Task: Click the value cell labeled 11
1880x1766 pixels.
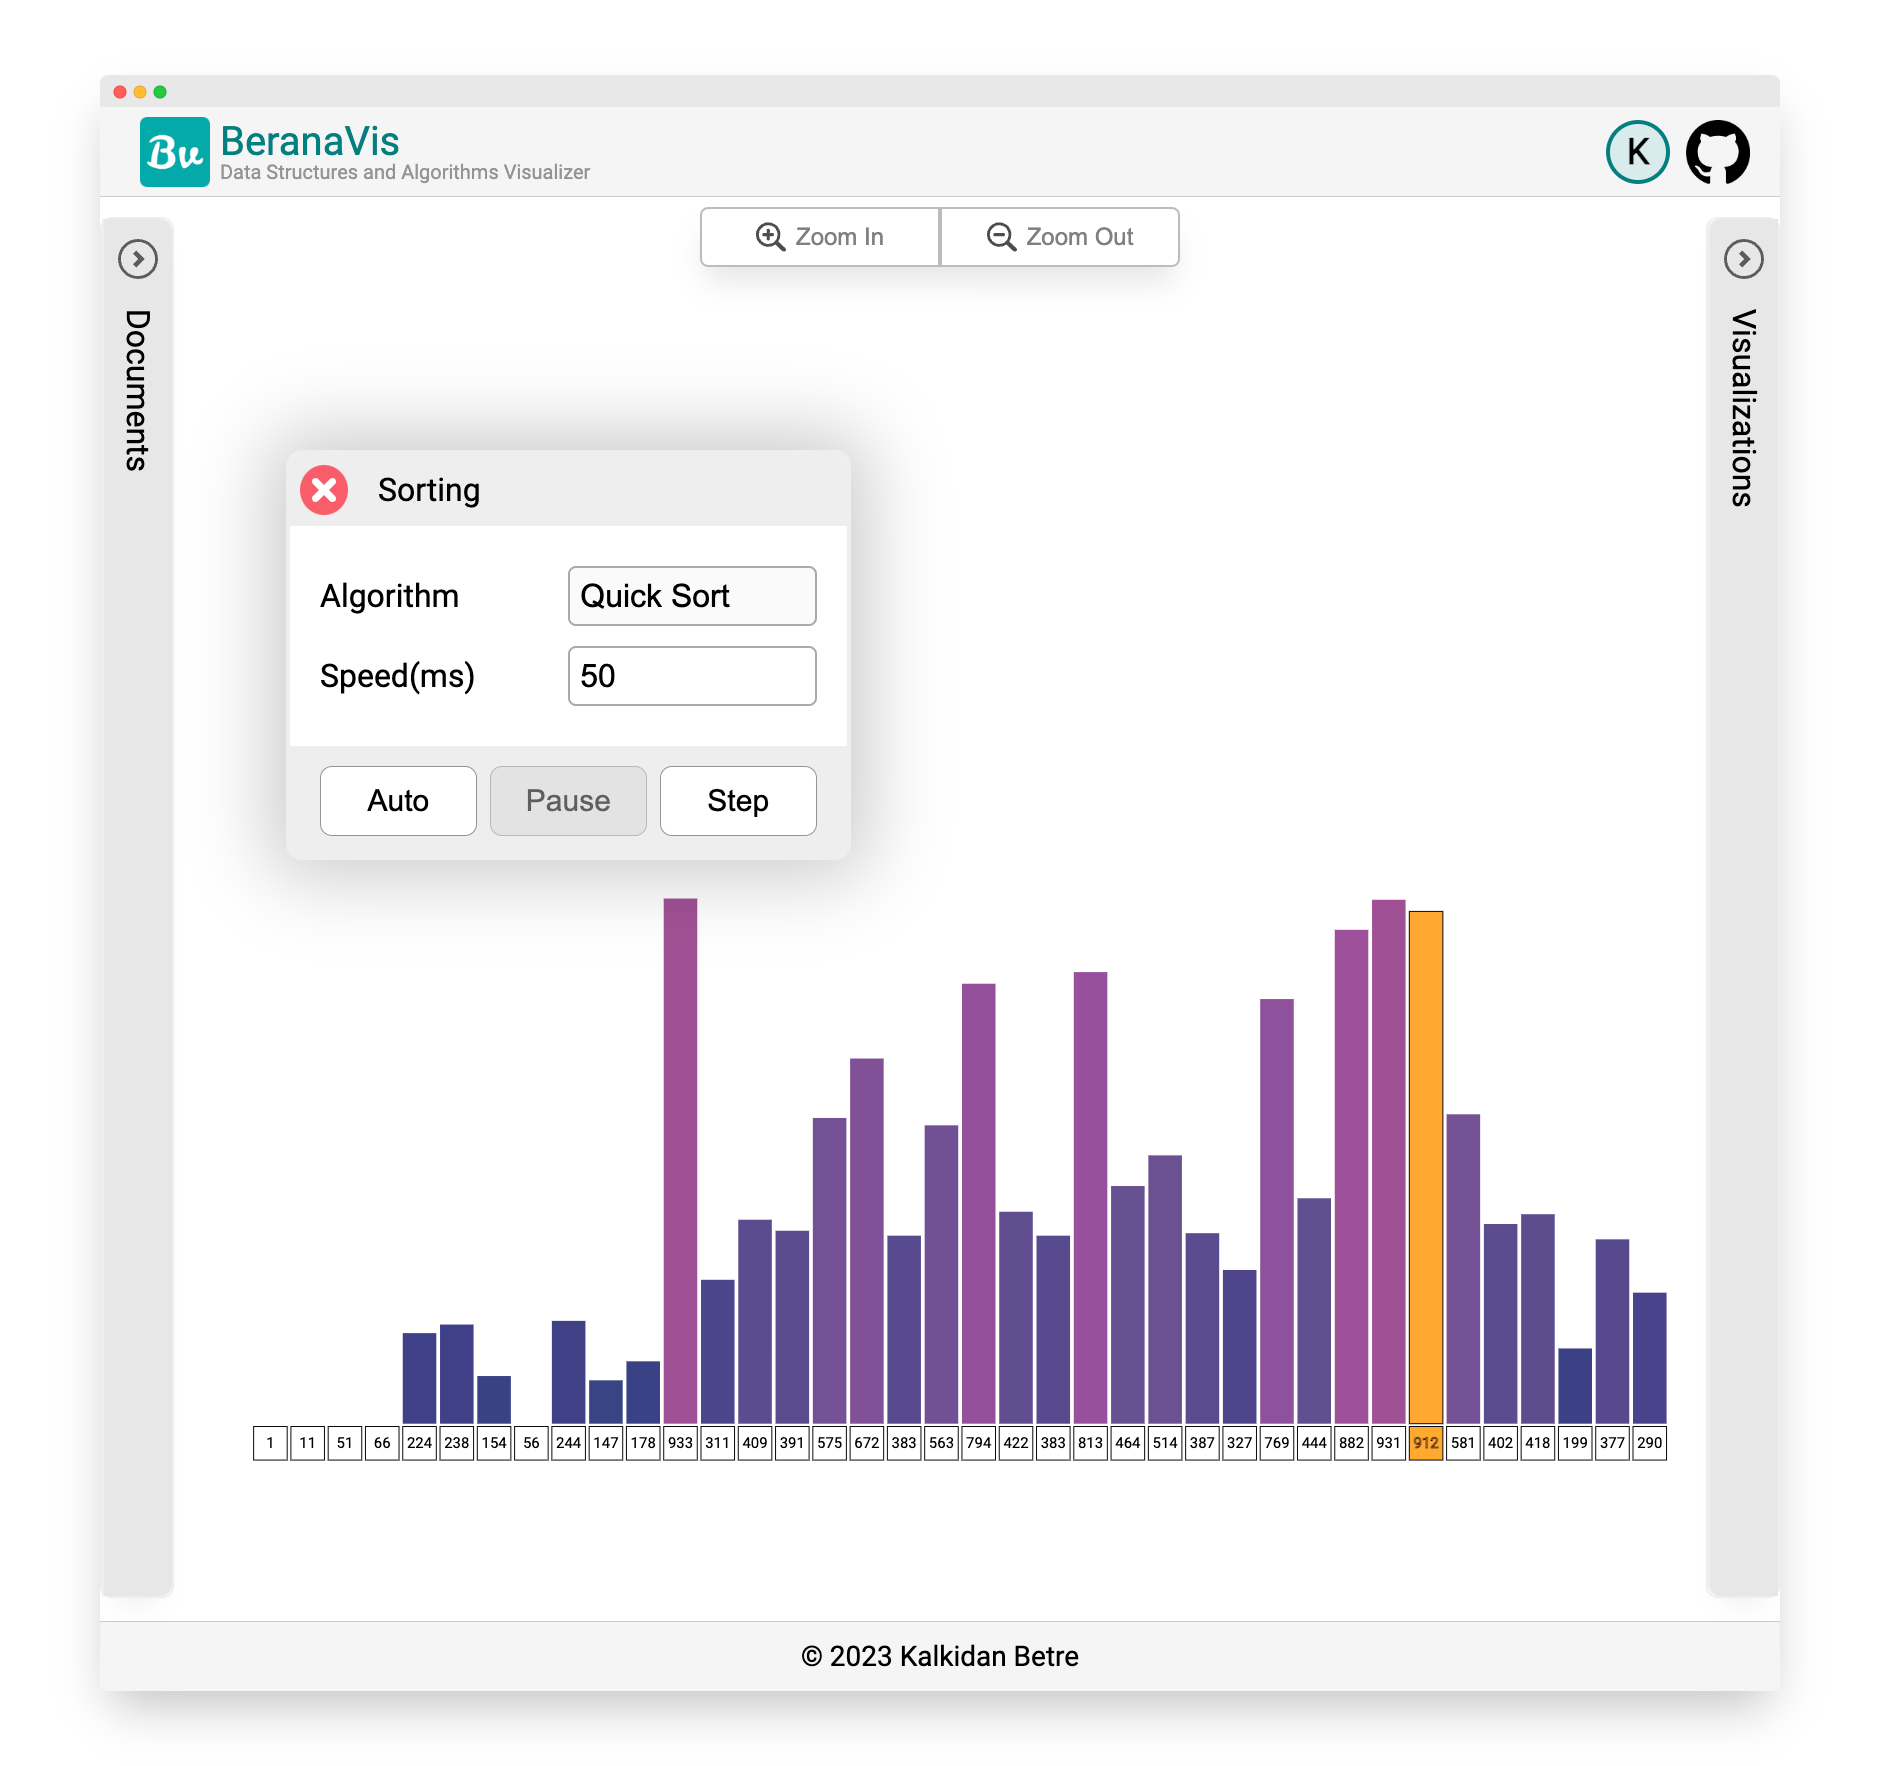Action: [x=307, y=1443]
